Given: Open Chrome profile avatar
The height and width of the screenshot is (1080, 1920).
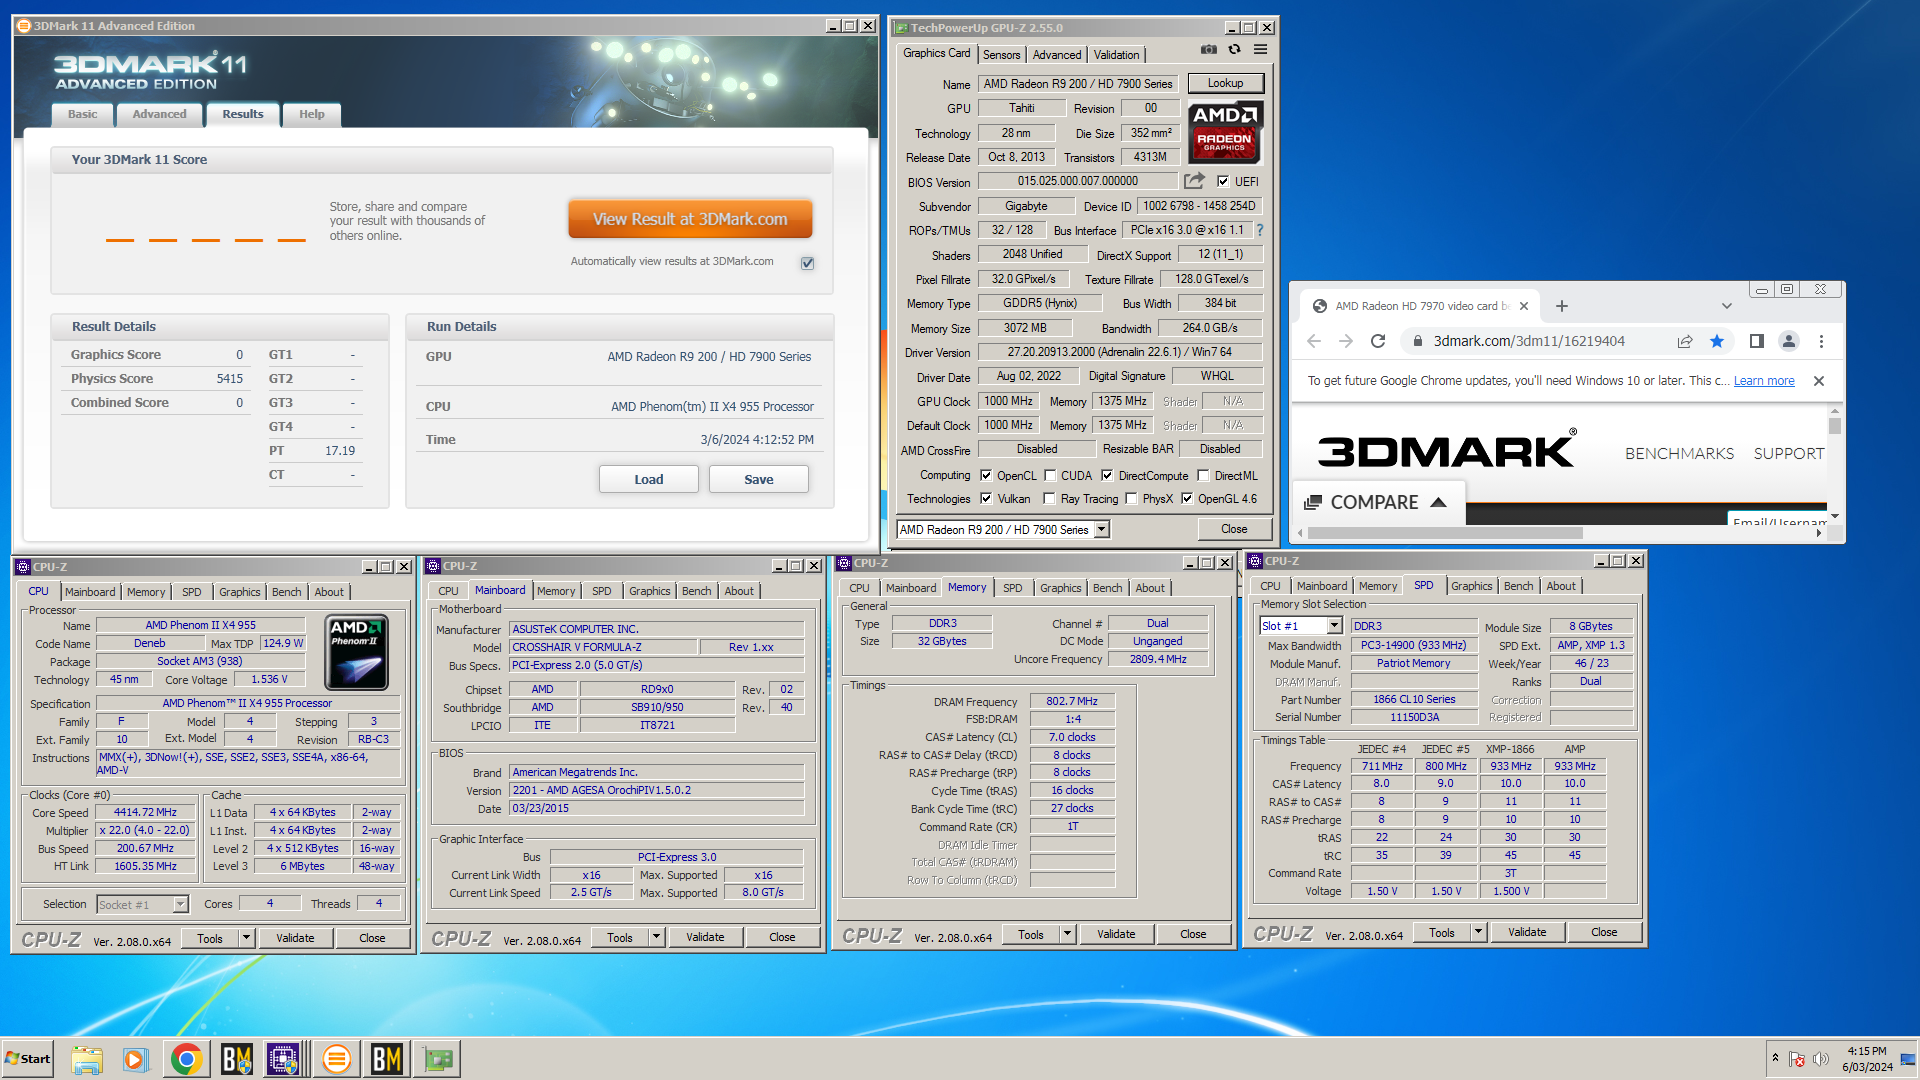Looking at the screenshot, I should pyautogui.click(x=1789, y=341).
